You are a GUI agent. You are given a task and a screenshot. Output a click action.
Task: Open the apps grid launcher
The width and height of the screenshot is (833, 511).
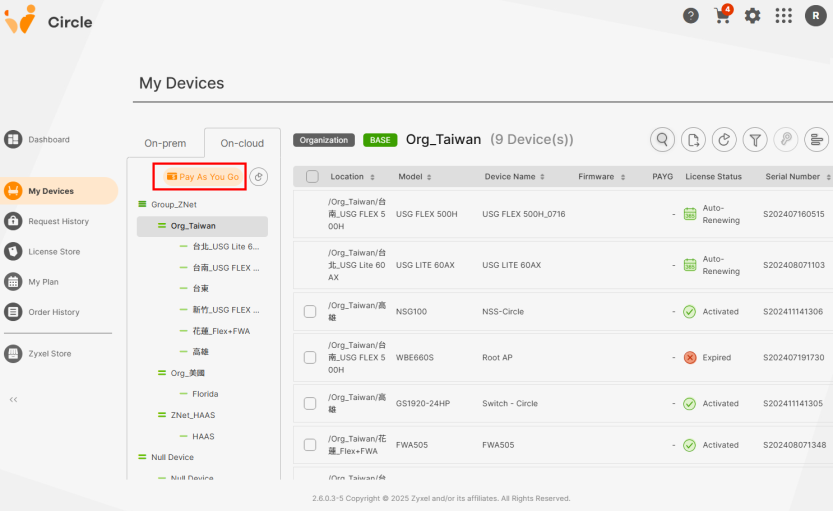(784, 16)
